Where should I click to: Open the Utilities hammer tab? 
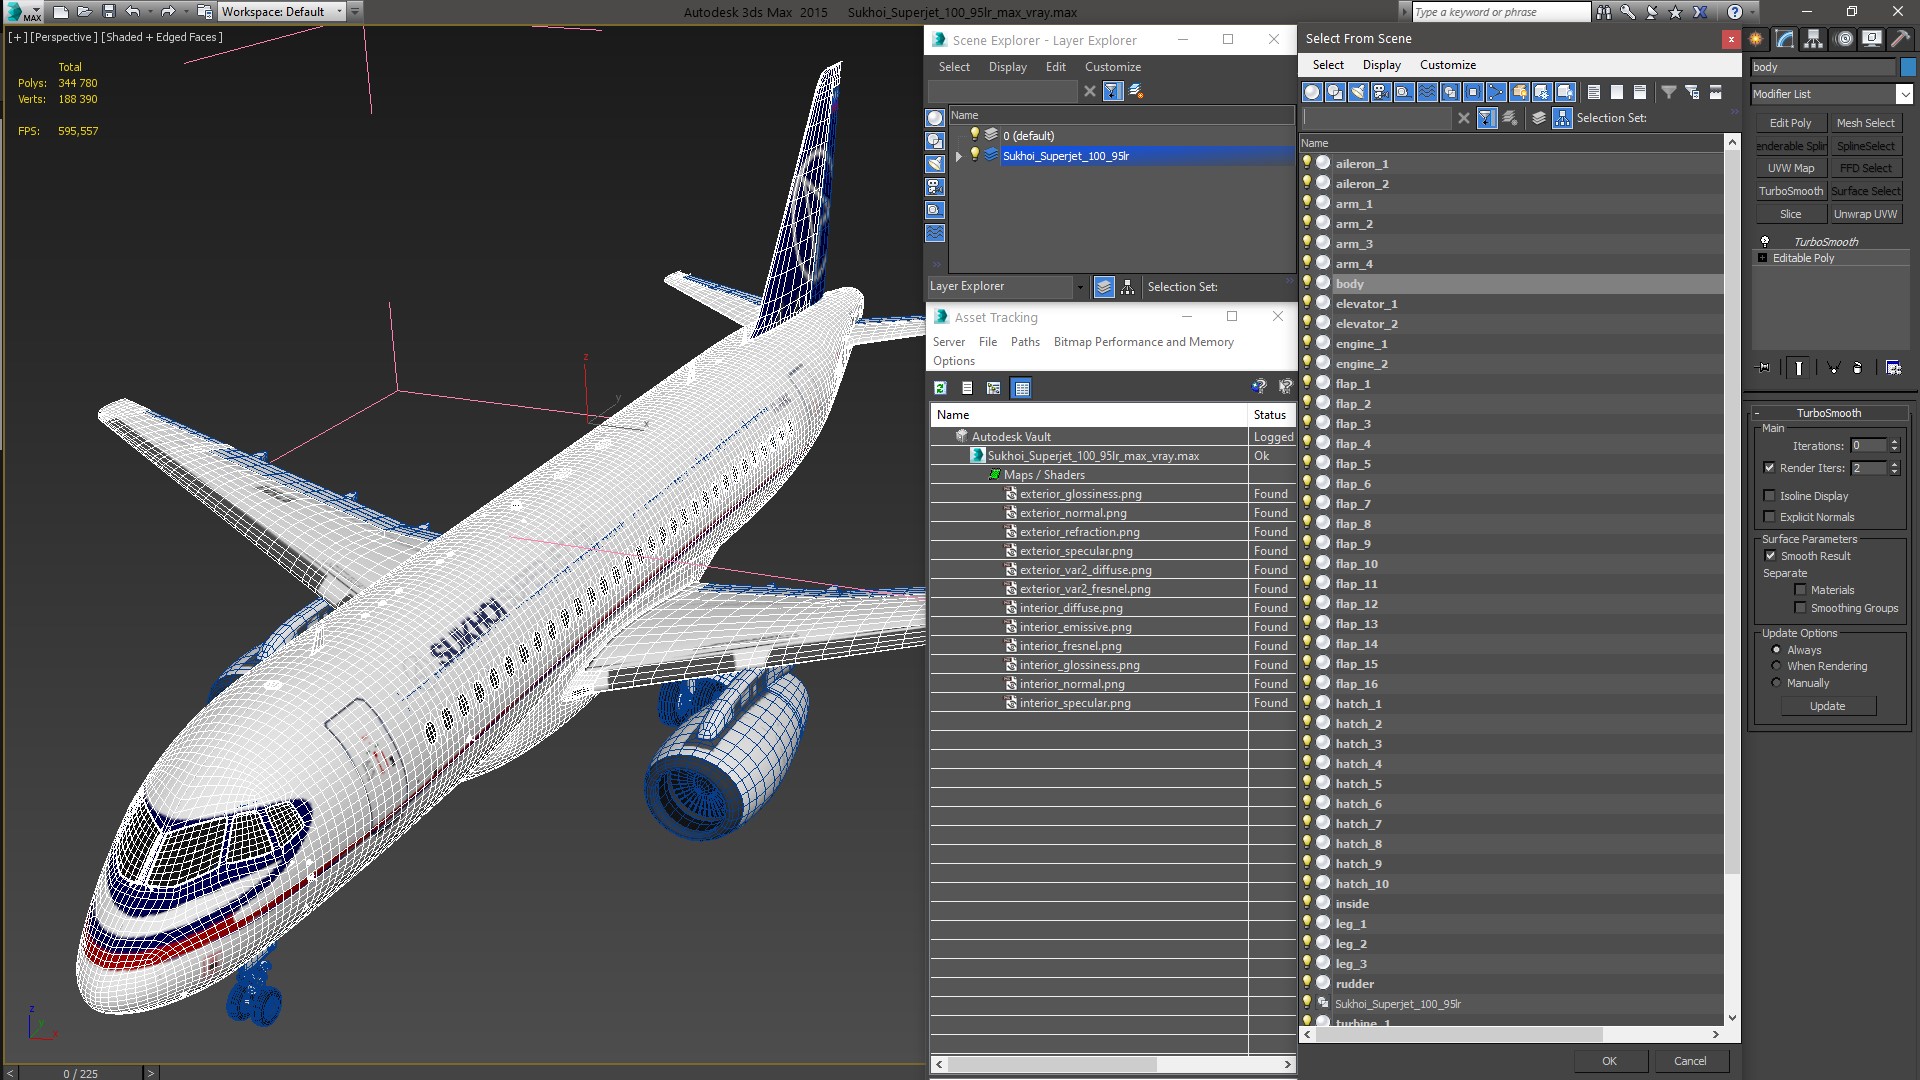pos(1900,39)
